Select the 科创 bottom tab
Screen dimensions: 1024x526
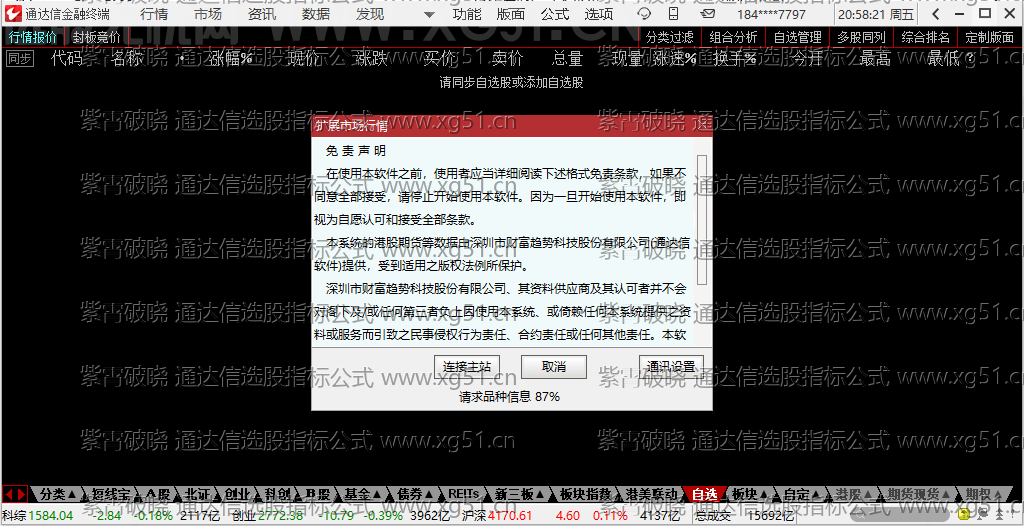tap(276, 494)
